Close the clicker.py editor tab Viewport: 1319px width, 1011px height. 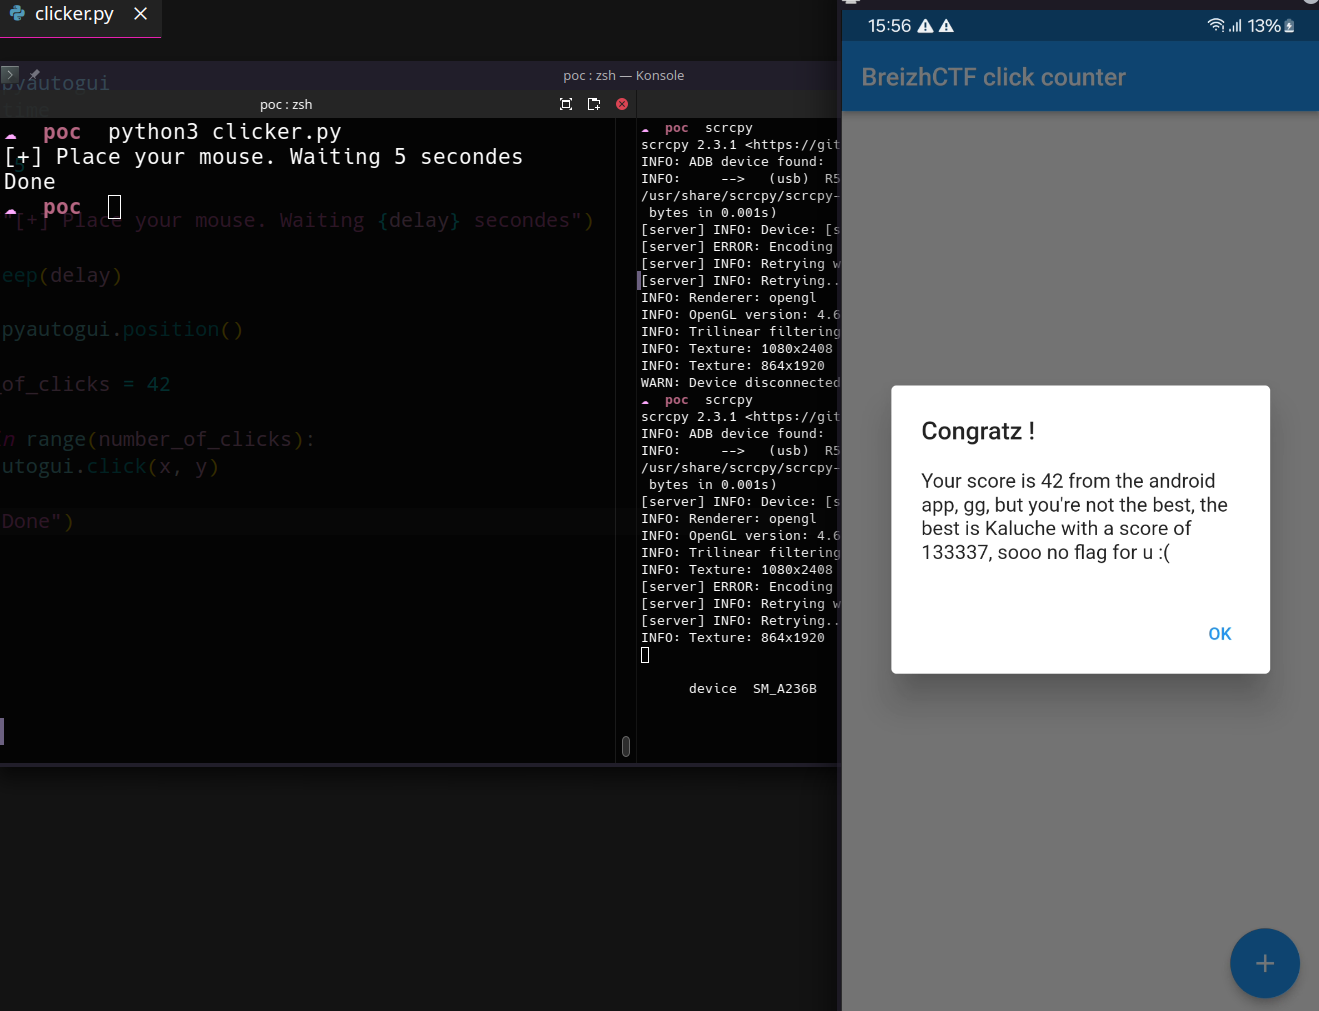pos(141,14)
